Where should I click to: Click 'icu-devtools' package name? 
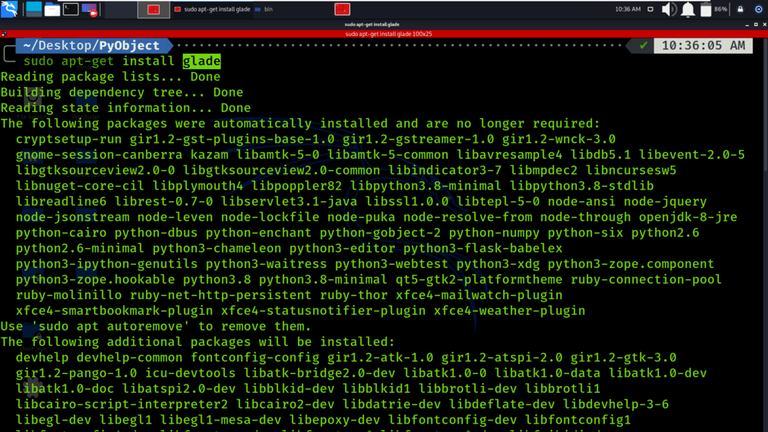(x=190, y=373)
